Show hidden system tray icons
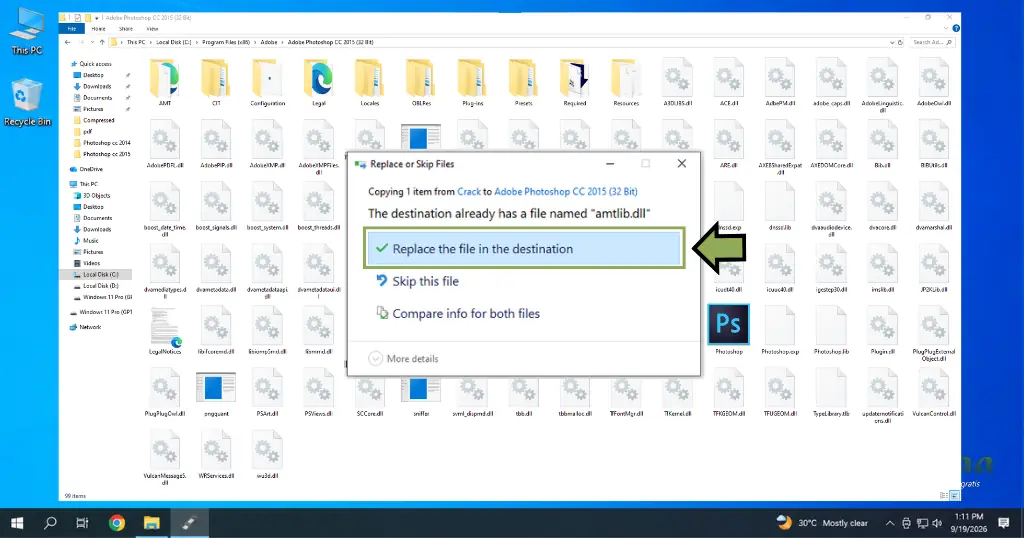The height and width of the screenshot is (538, 1024). (x=889, y=523)
